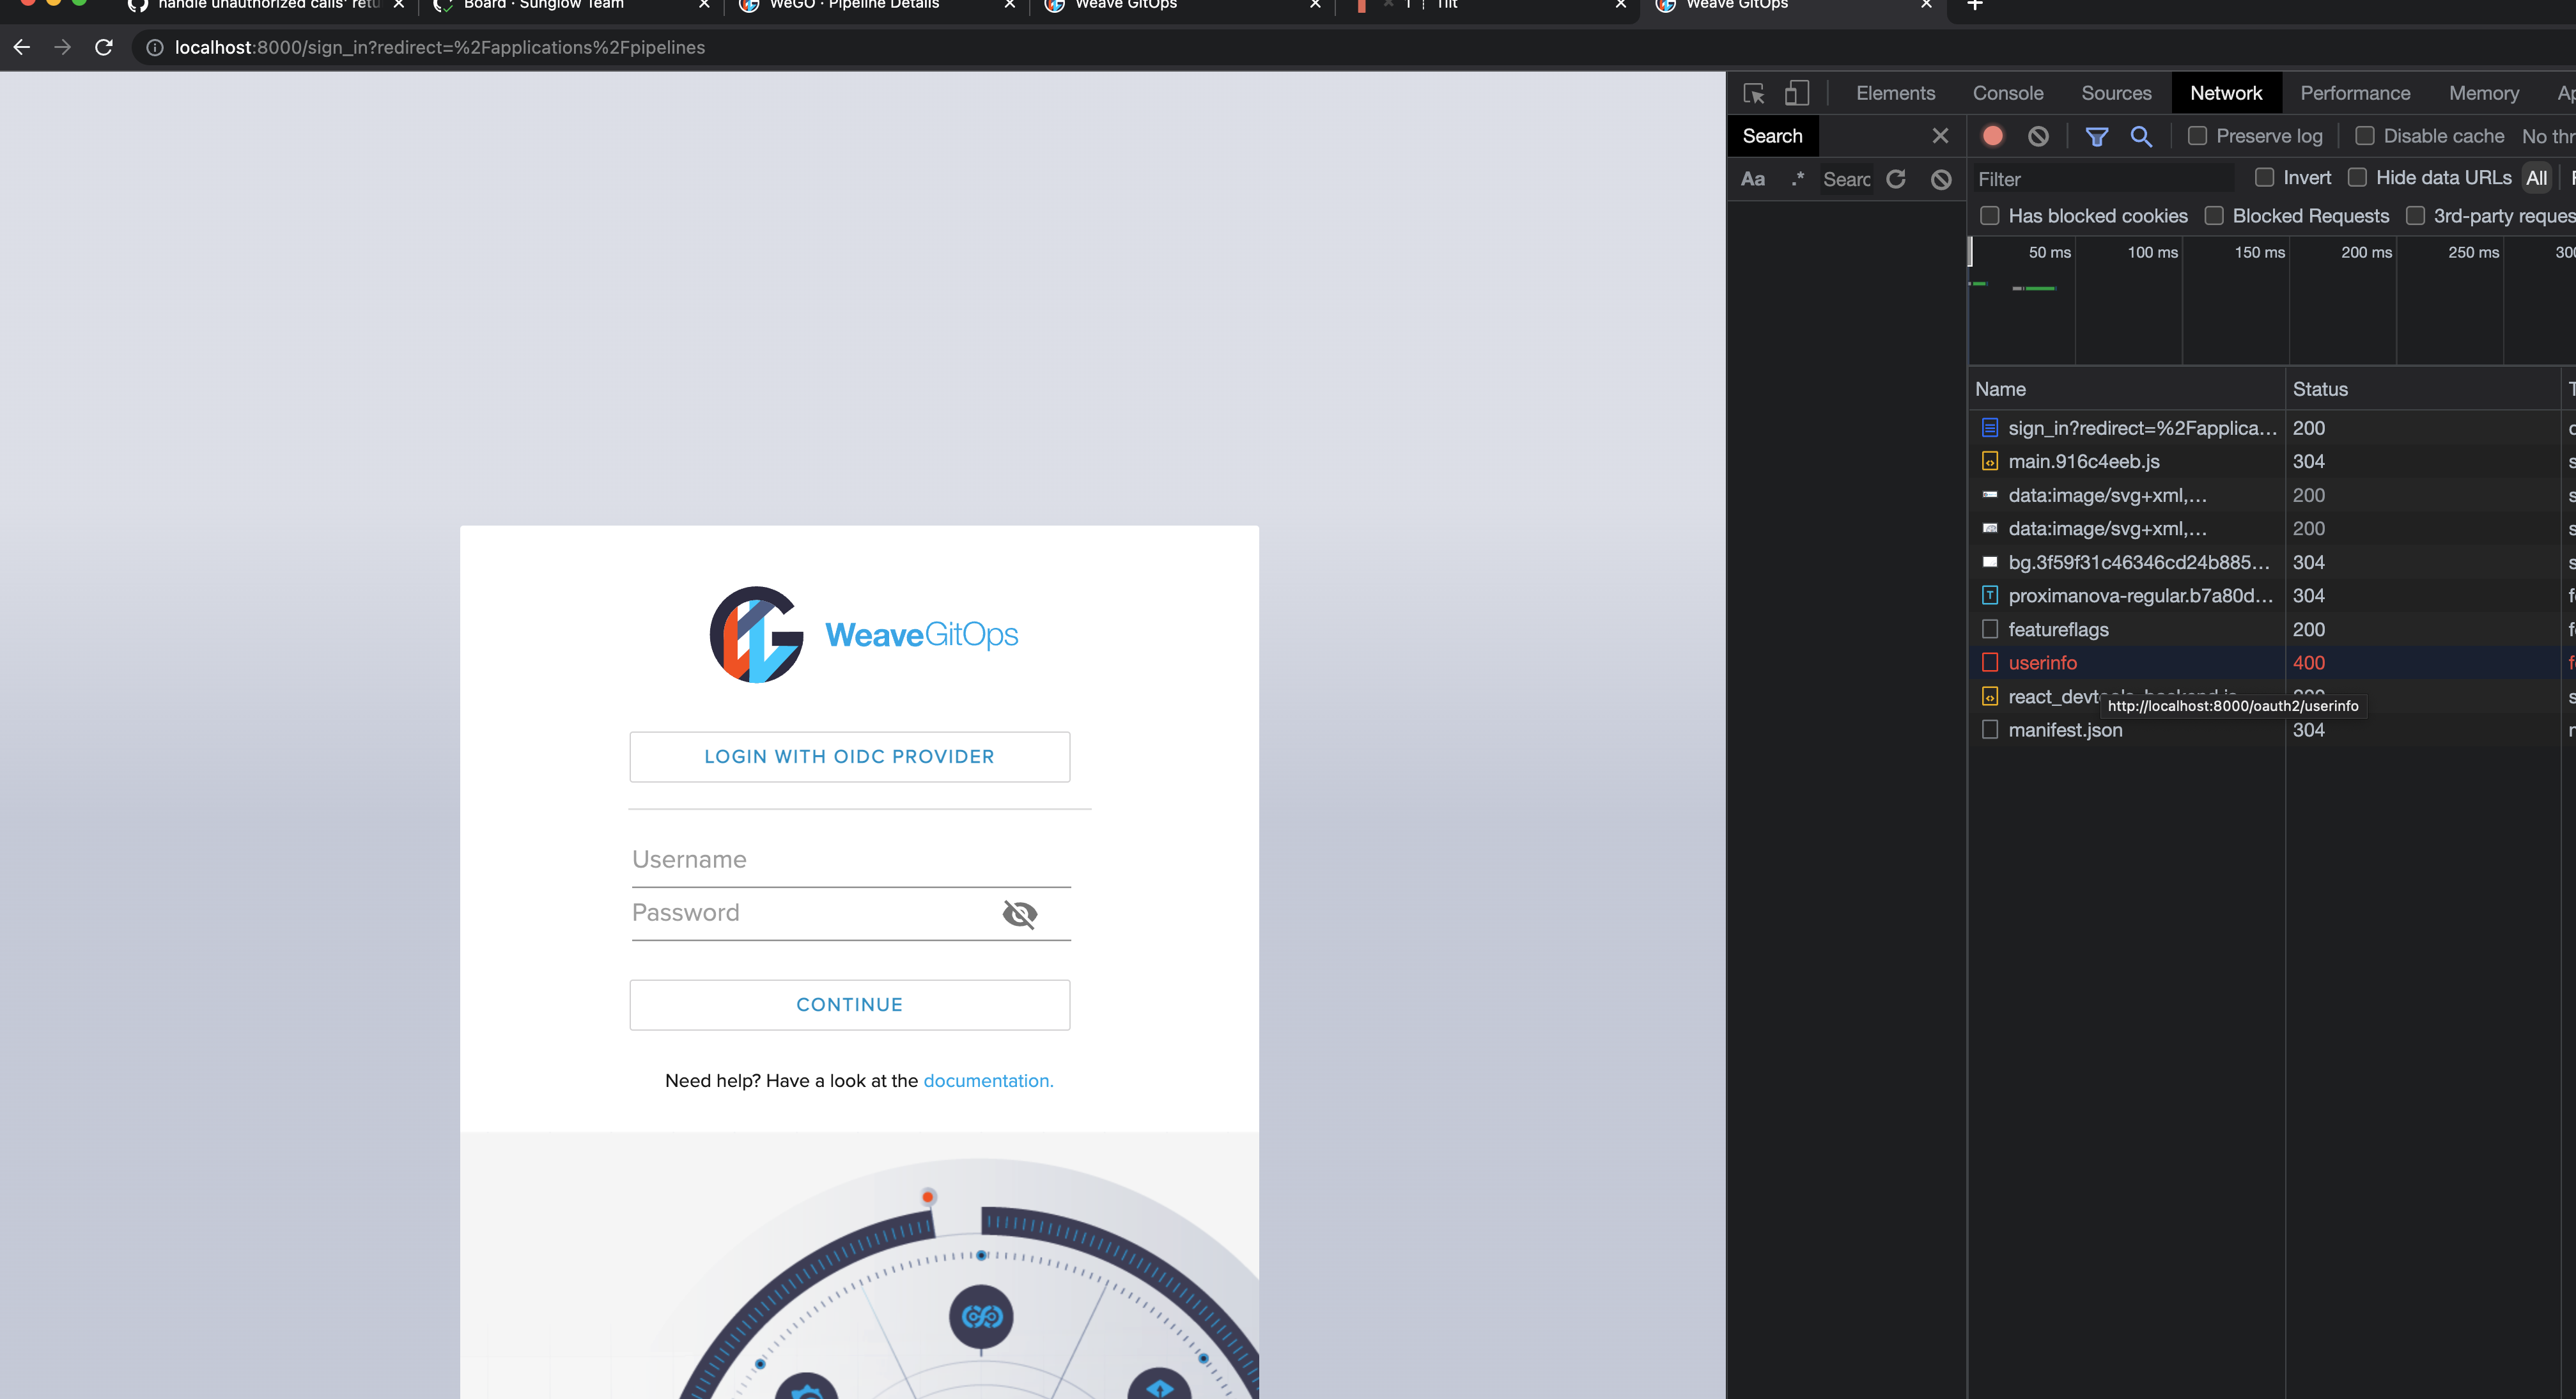Open the documentation link

point(988,1081)
